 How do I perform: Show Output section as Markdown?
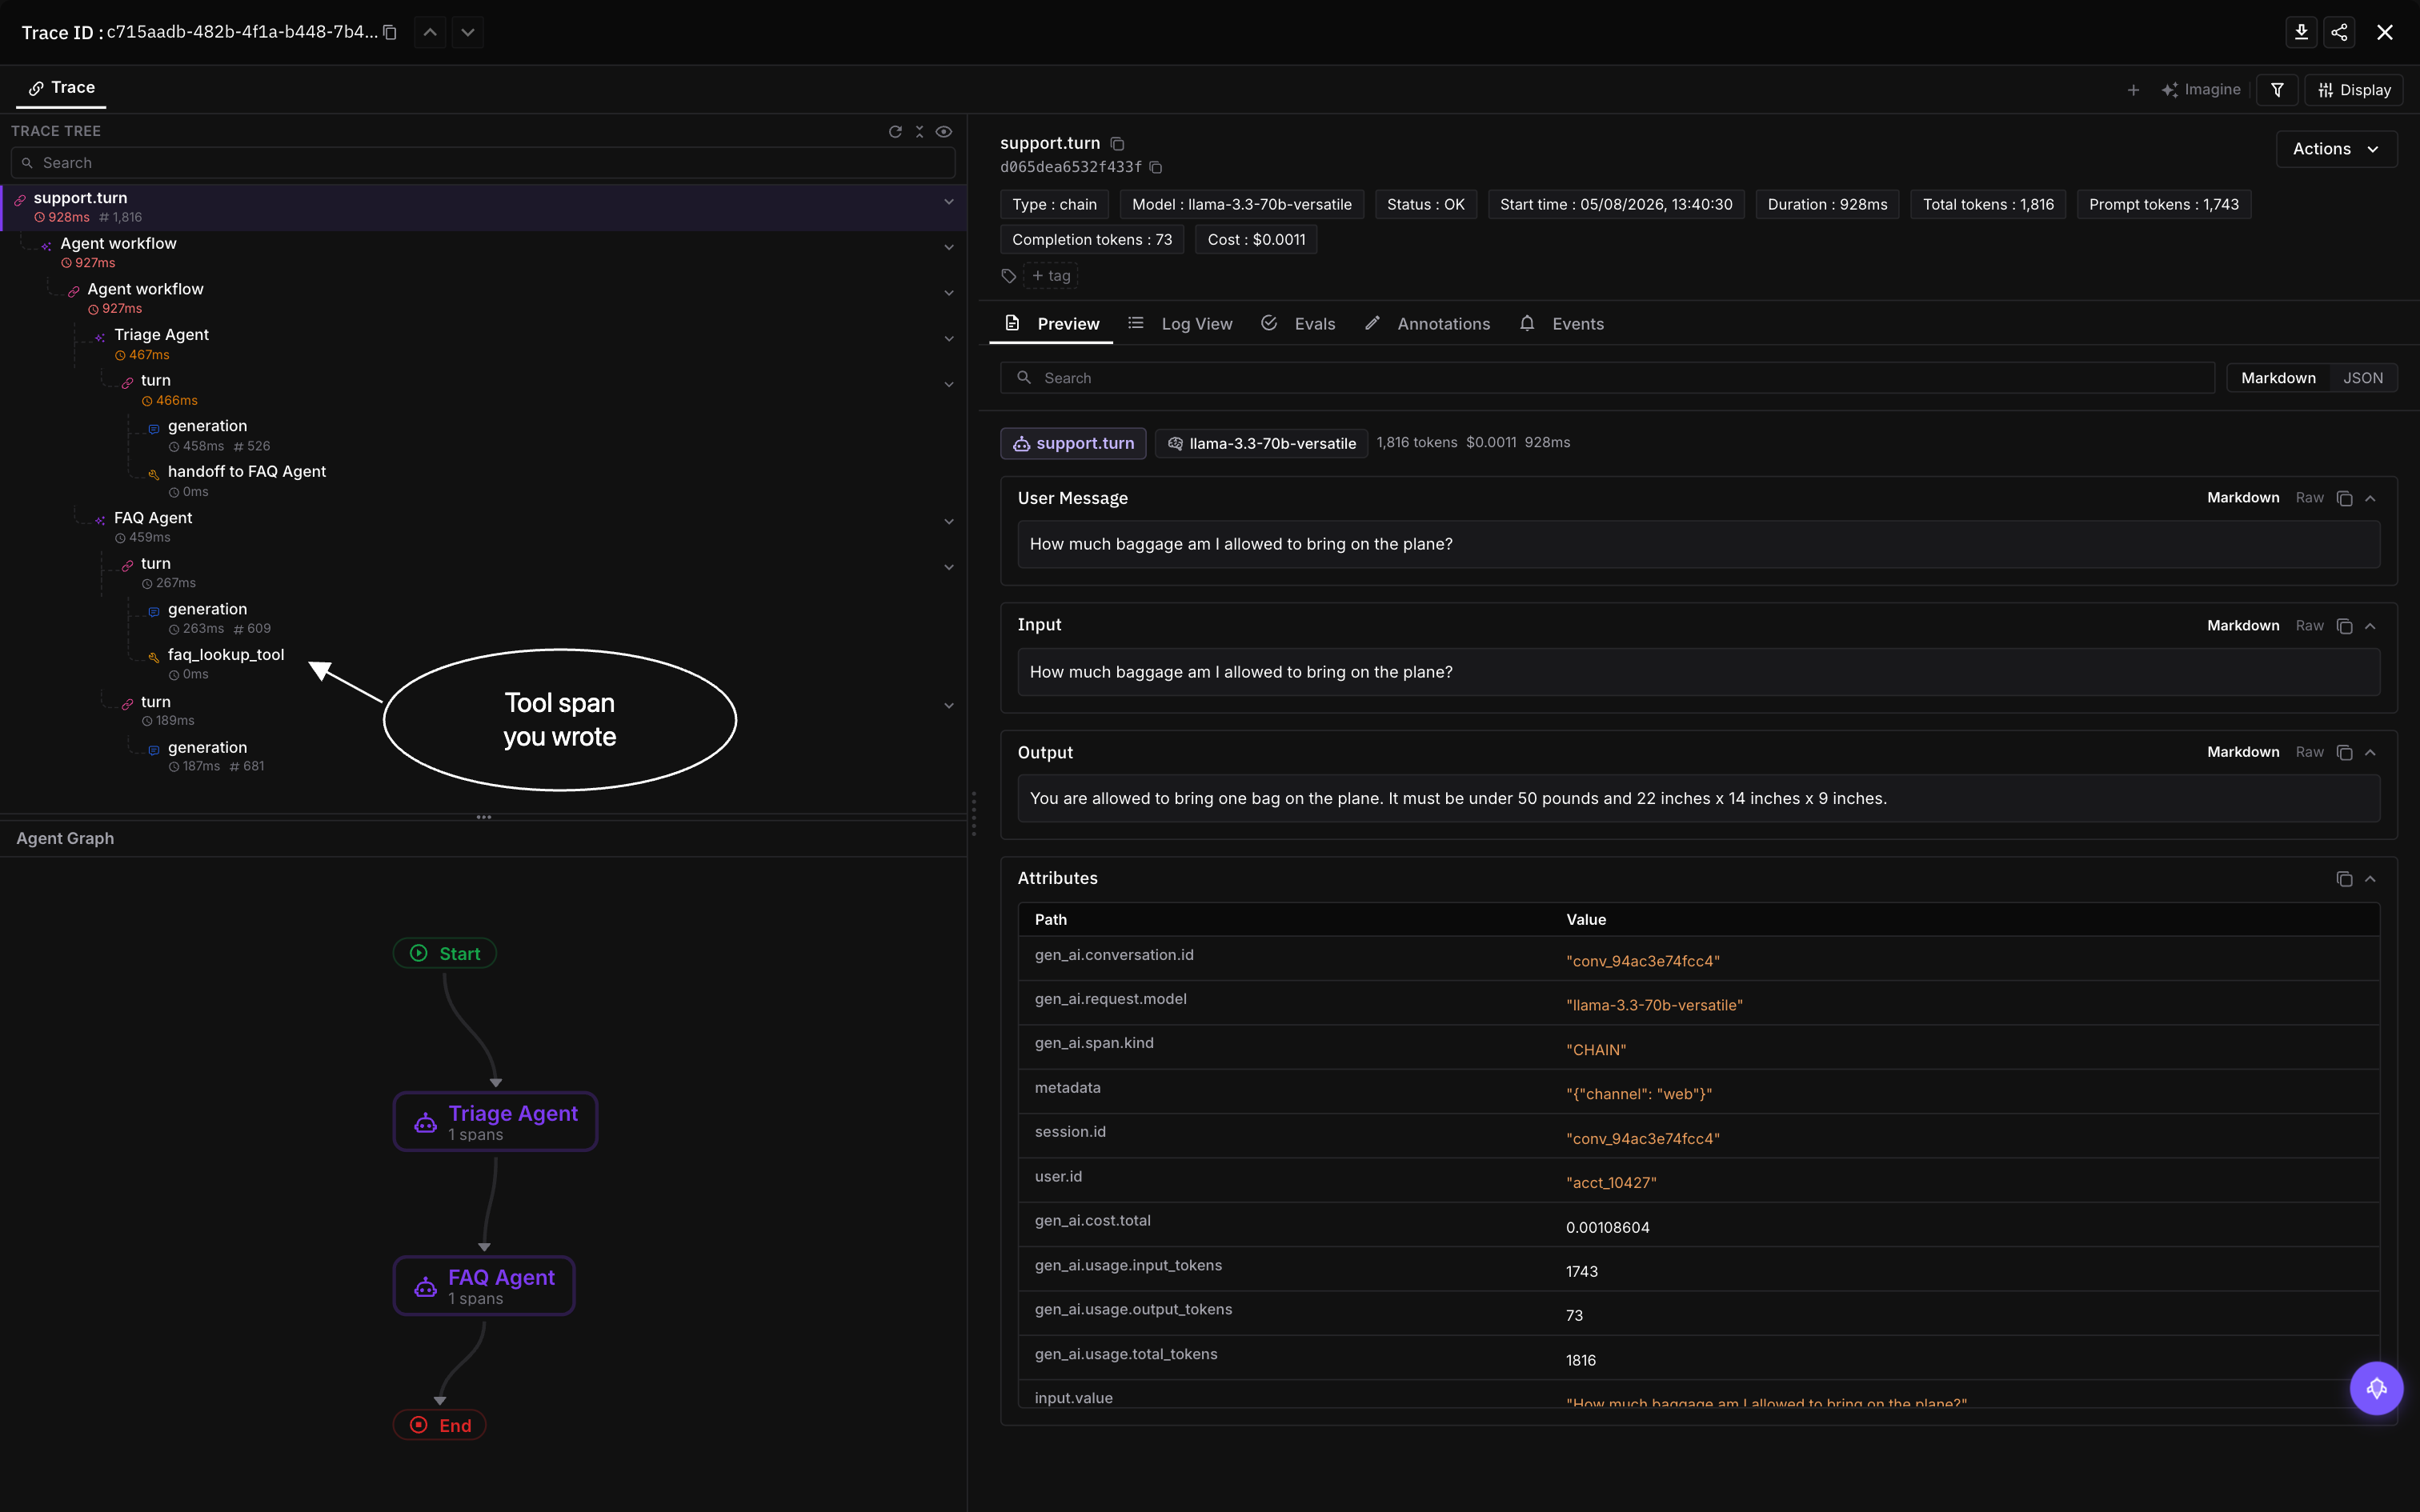(x=2243, y=752)
